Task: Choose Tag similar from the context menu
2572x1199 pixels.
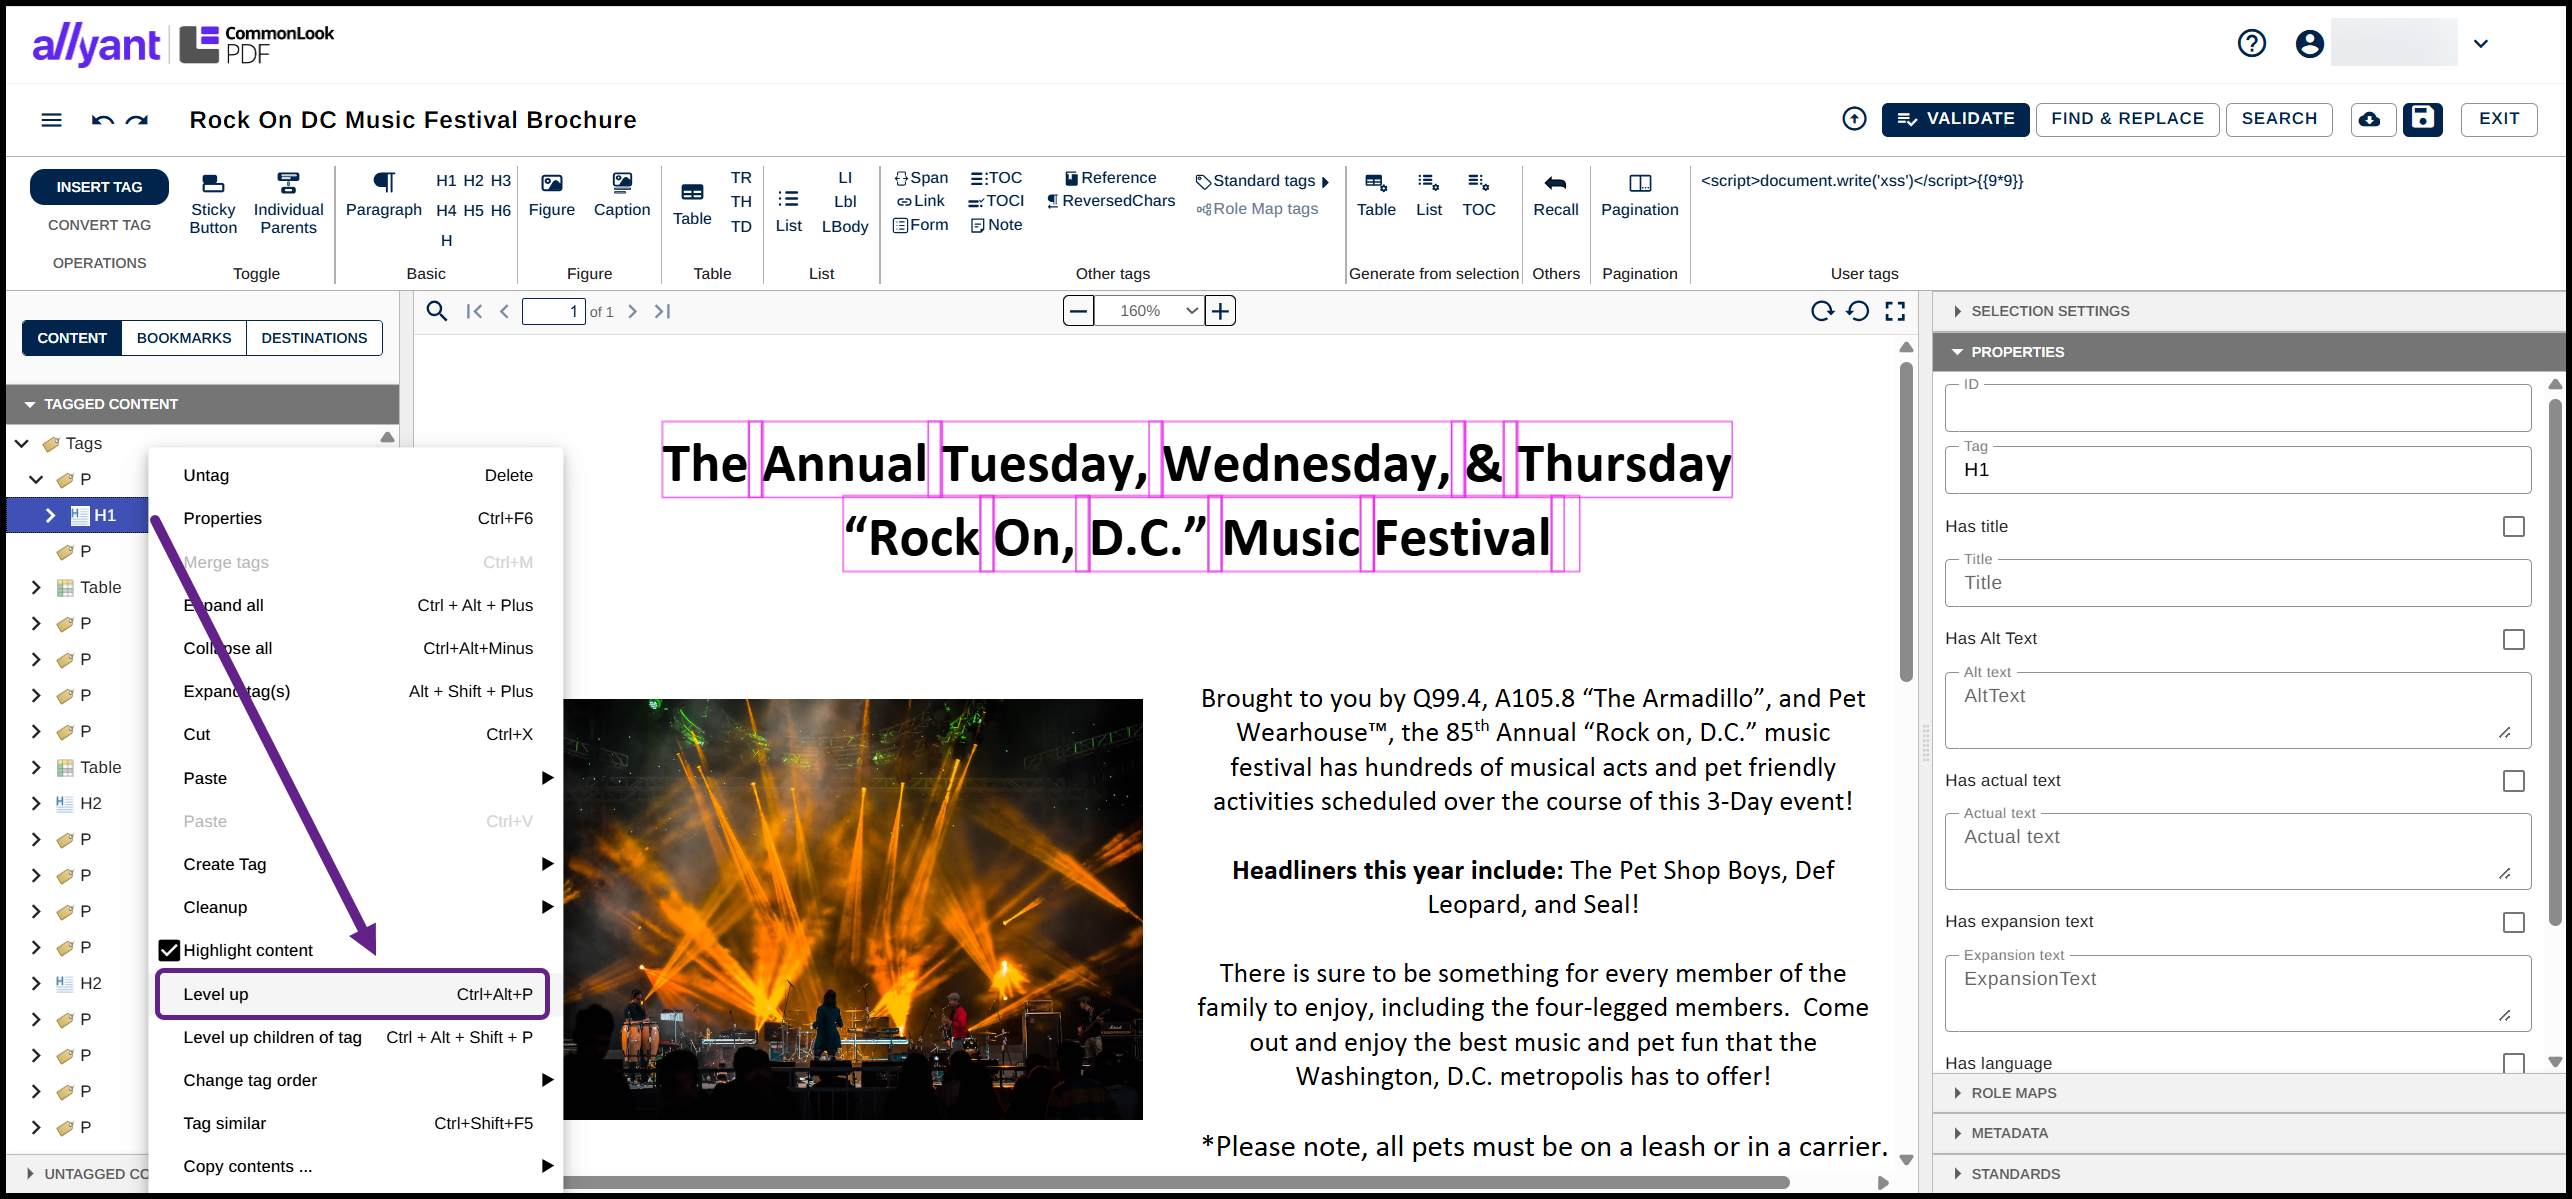Action: tap(356, 1123)
